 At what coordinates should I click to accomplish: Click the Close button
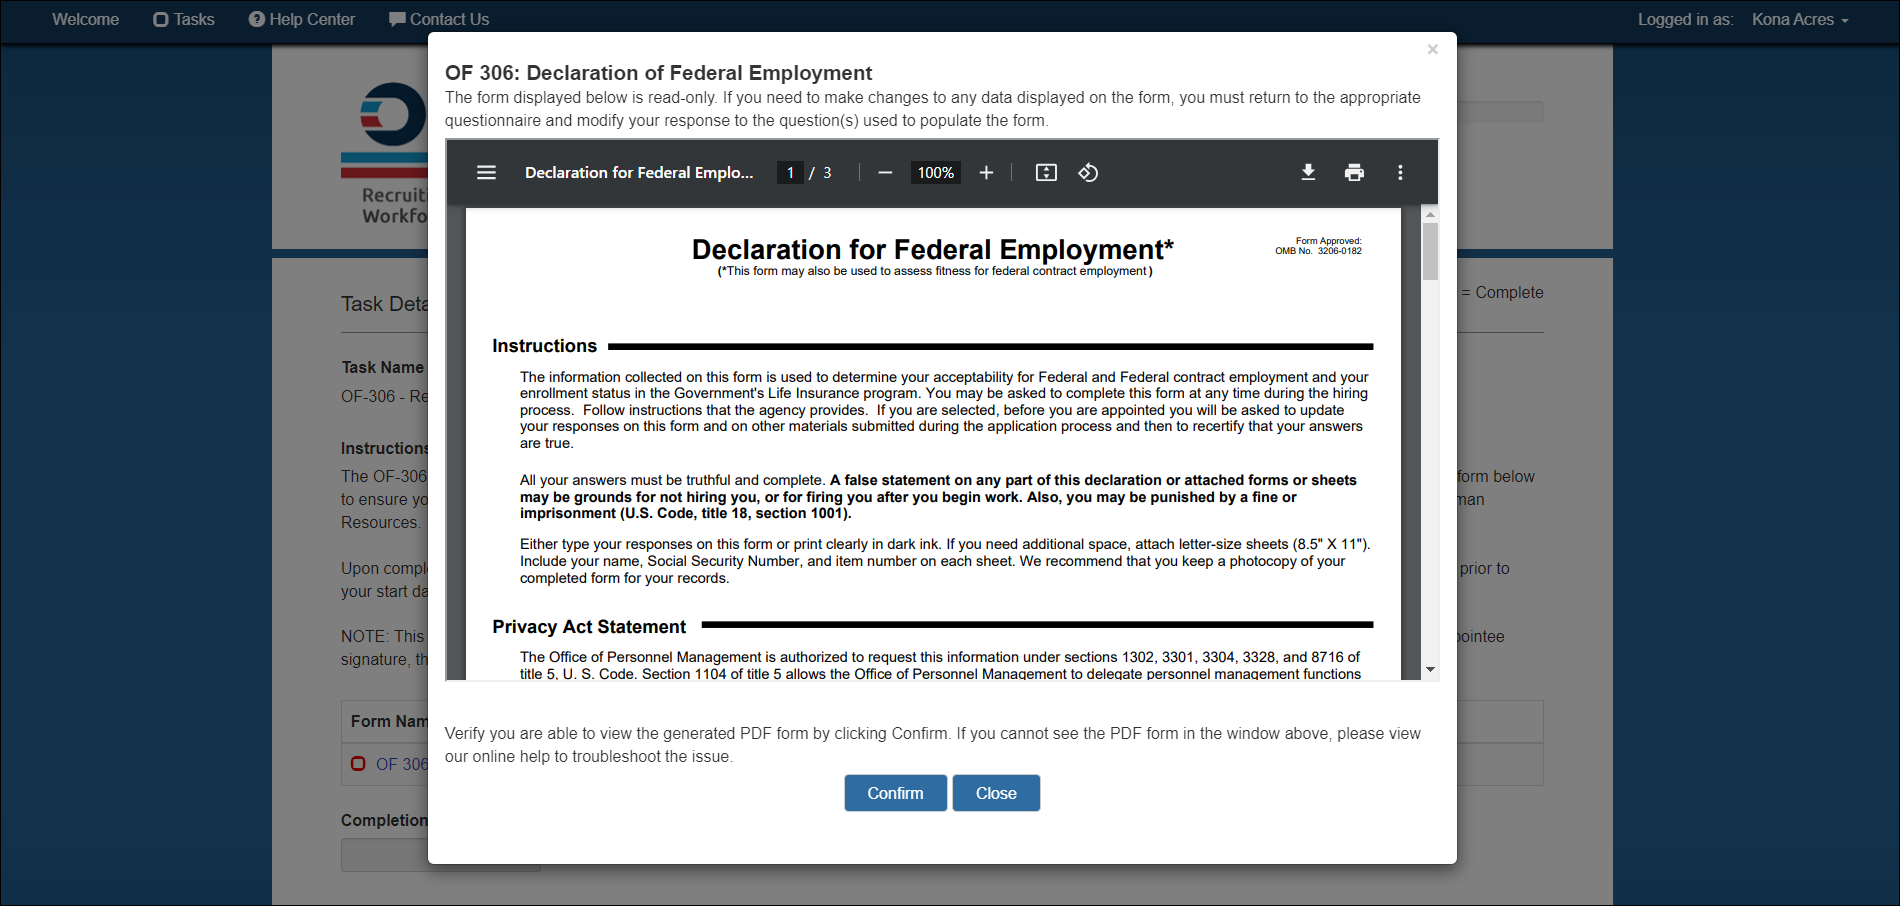point(996,793)
